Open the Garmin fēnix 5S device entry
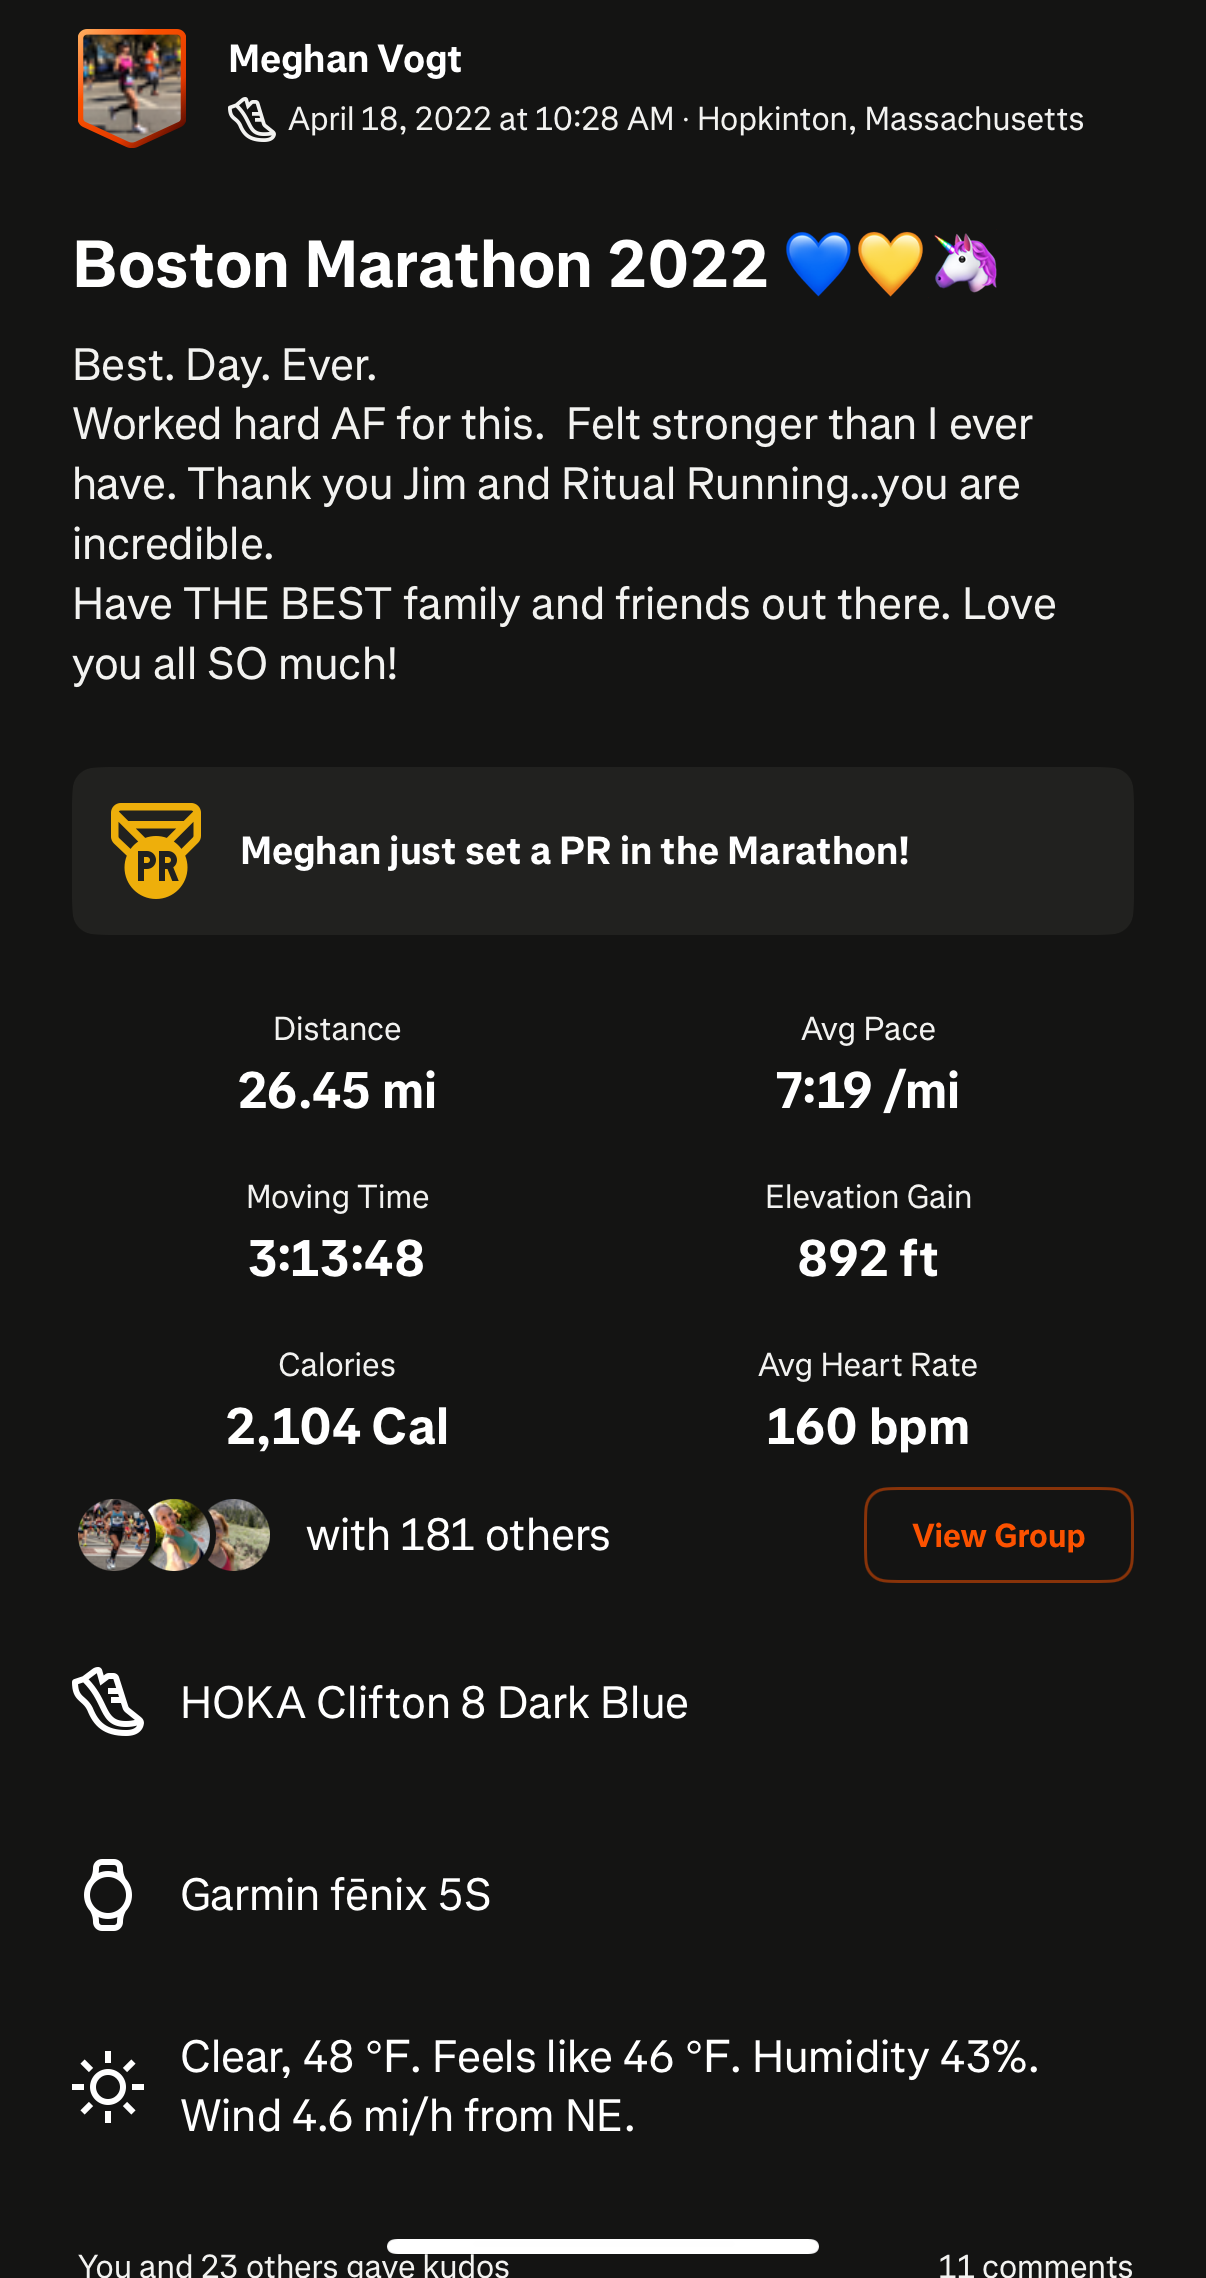The width and height of the screenshot is (1206, 2278). coord(336,1895)
